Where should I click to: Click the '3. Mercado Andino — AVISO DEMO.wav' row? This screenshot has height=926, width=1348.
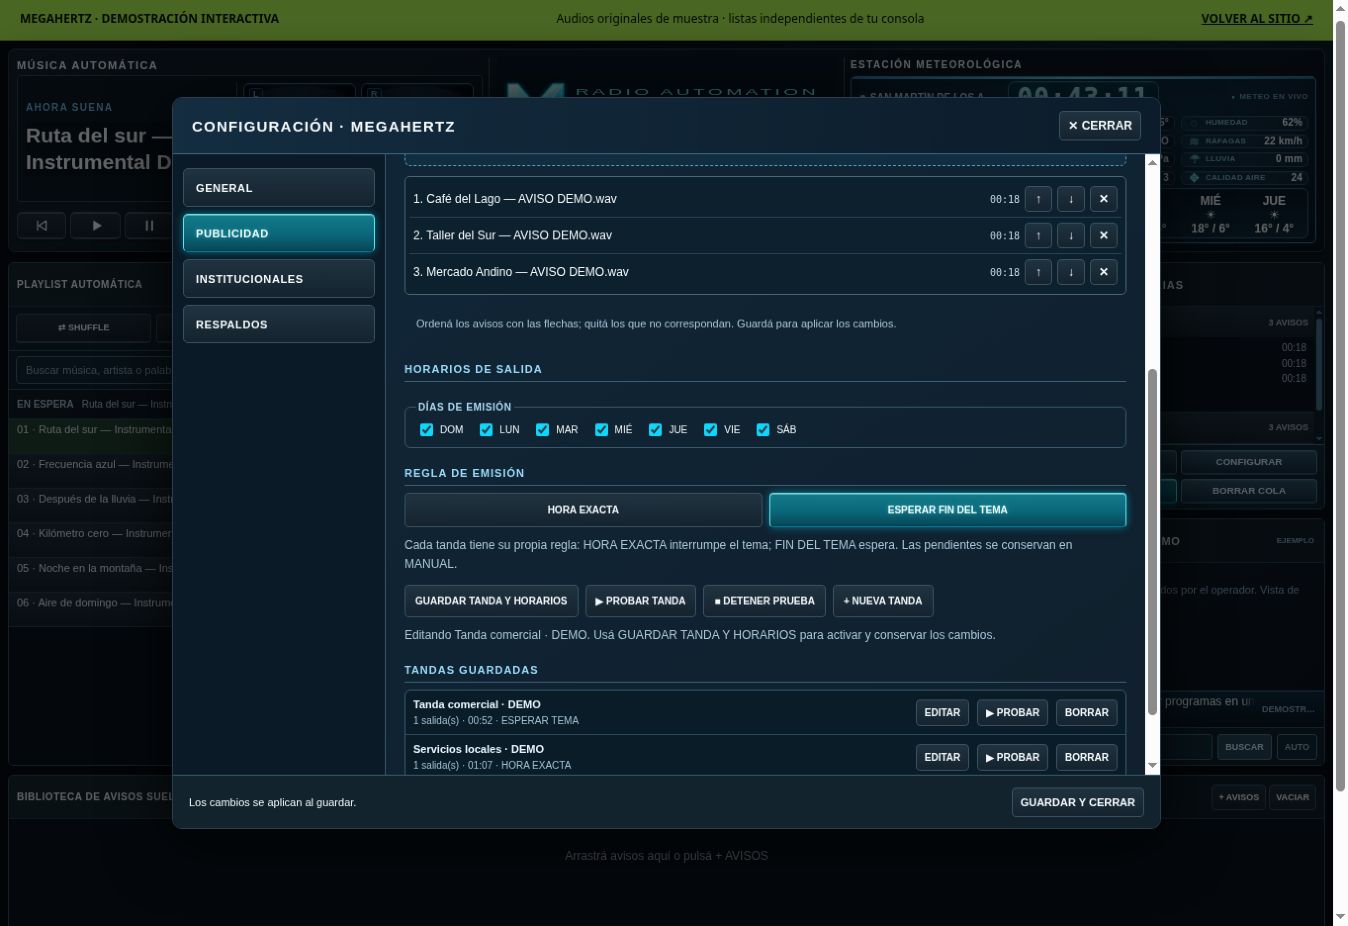tap(765, 272)
